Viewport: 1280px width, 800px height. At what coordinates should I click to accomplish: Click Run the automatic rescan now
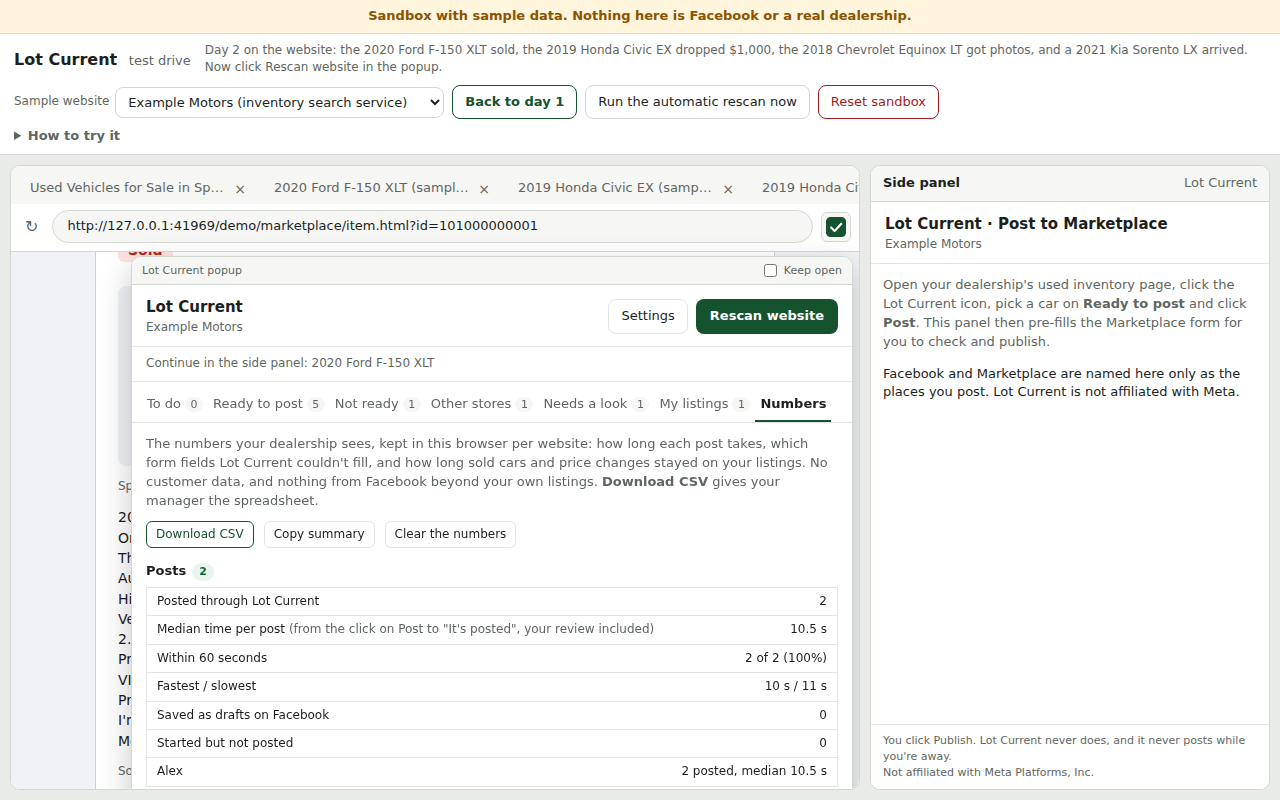pyautogui.click(x=697, y=102)
